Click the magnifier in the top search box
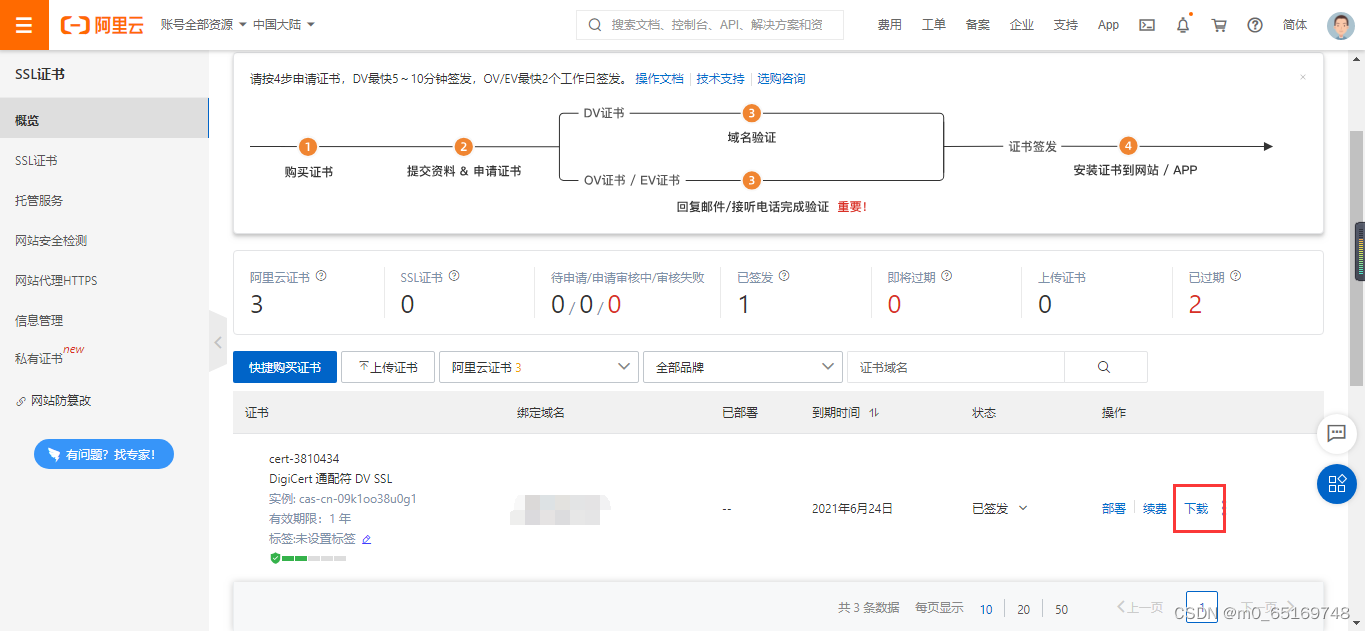Image resolution: width=1365 pixels, height=631 pixels. point(595,25)
